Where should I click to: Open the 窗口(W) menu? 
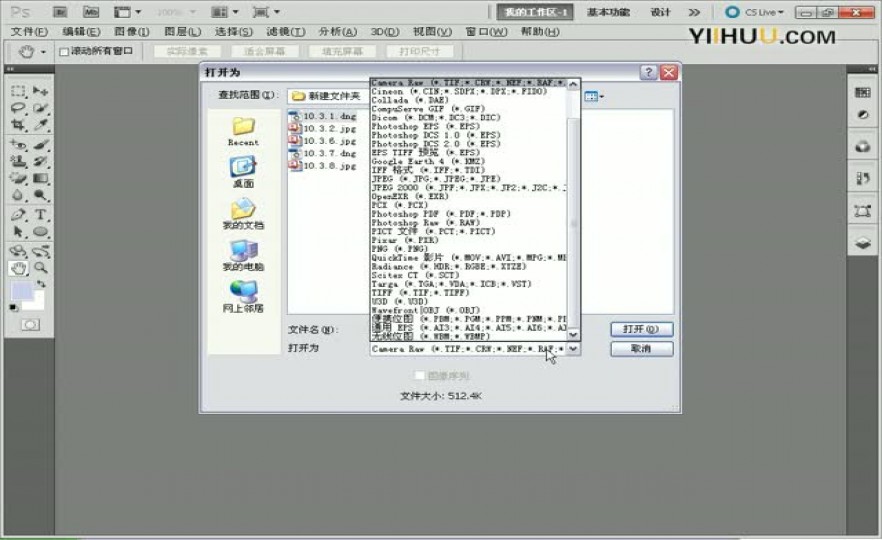(486, 32)
